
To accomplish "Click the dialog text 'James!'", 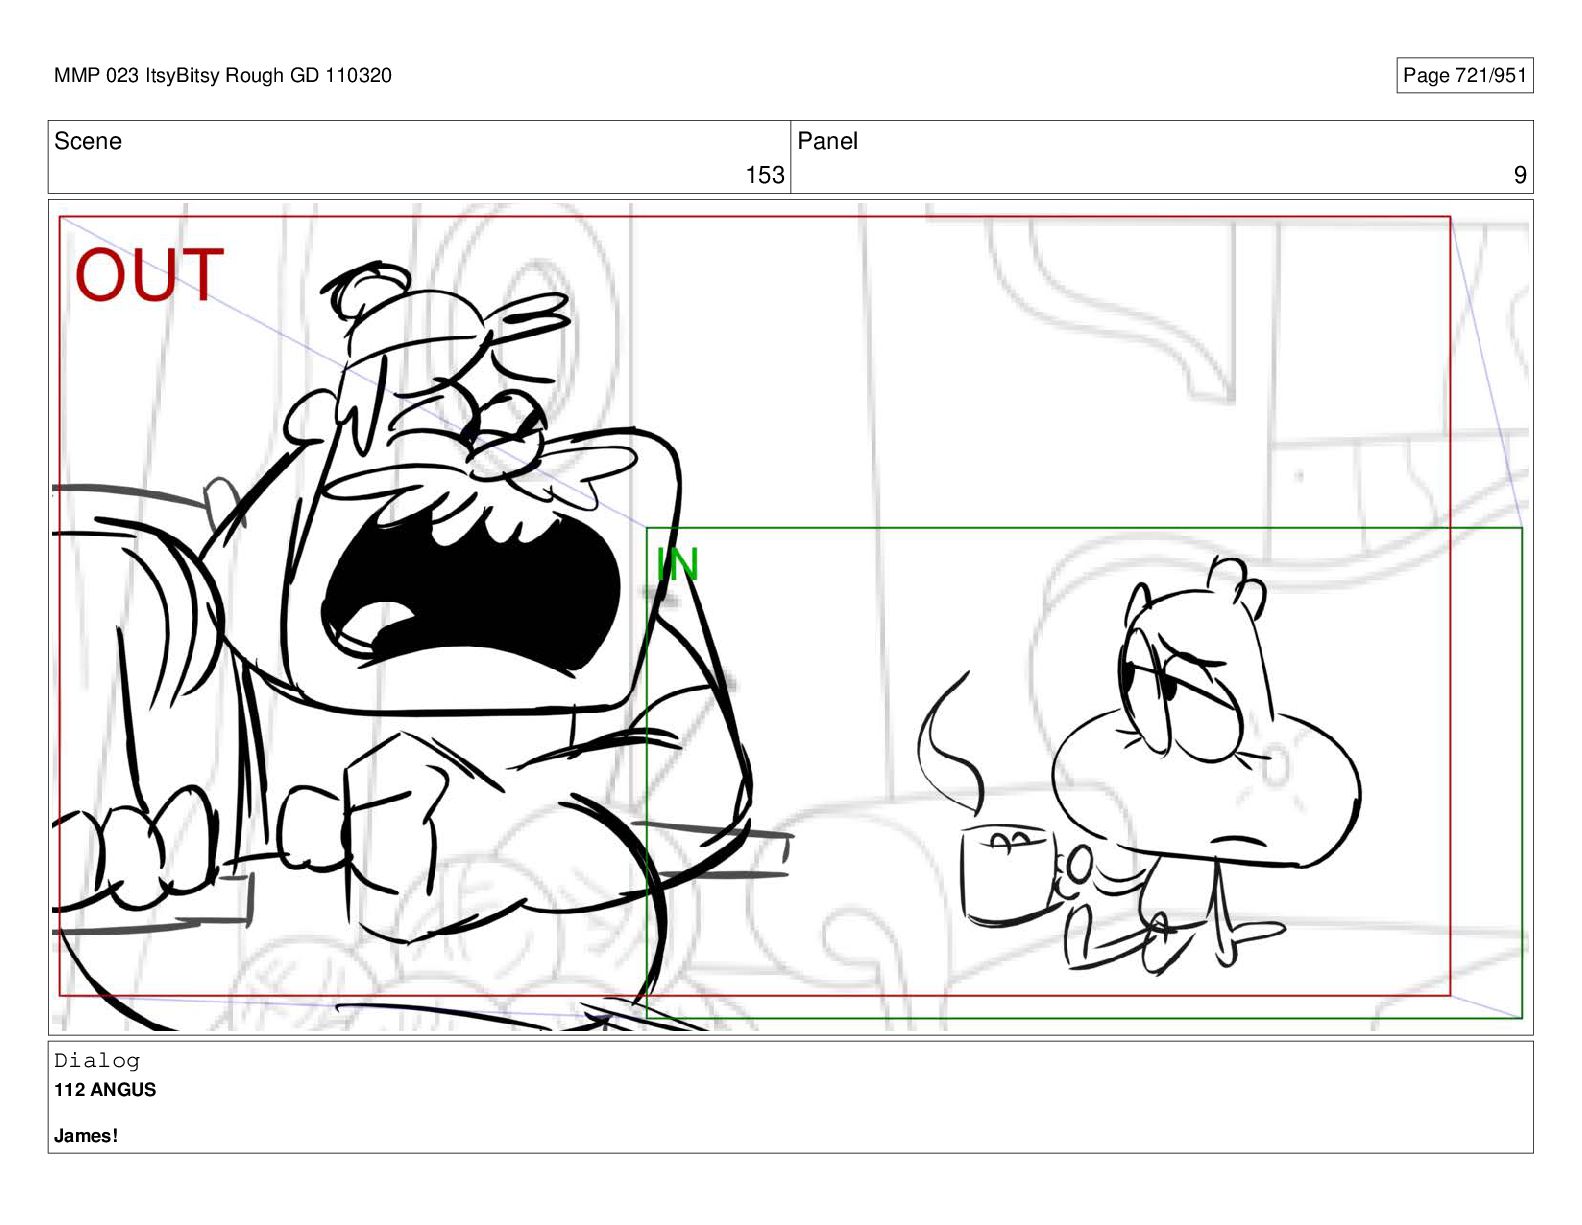I will 86,1136.
